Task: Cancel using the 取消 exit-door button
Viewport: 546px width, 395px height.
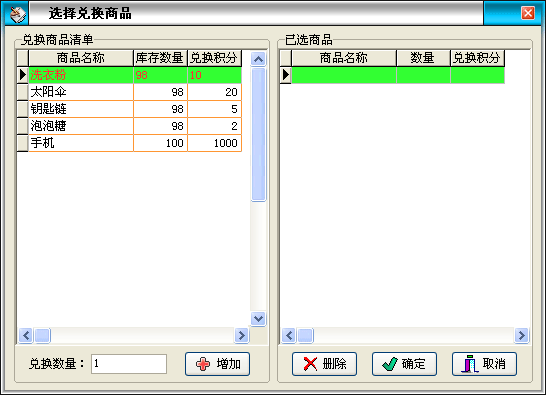Action: (x=484, y=364)
